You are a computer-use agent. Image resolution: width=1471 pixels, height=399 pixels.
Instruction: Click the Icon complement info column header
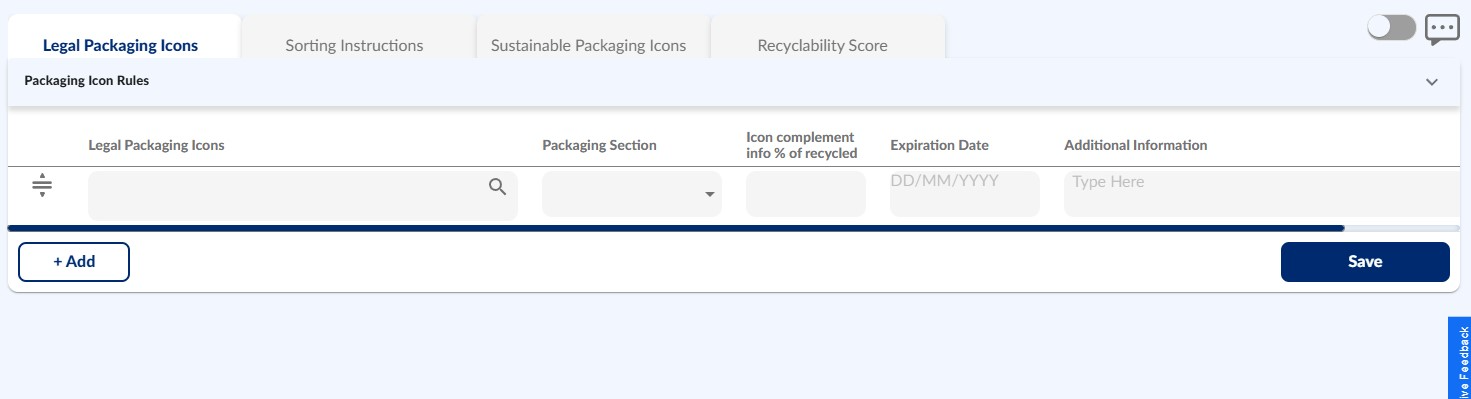[801, 145]
